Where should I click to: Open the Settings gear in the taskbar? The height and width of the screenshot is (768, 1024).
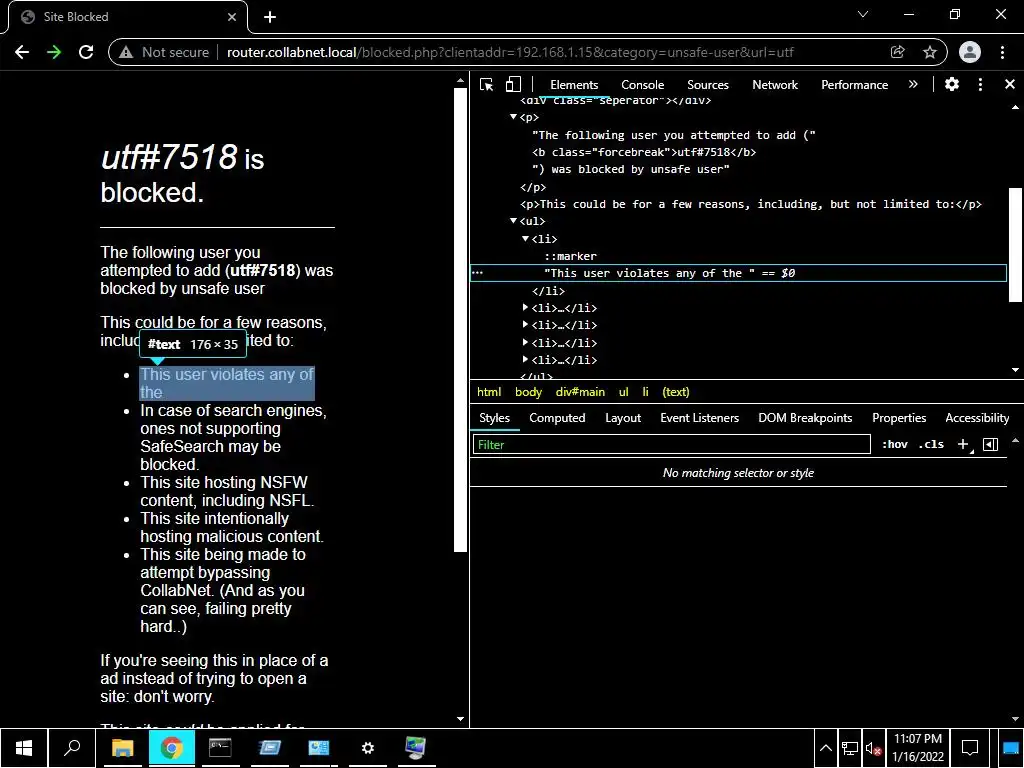tap(368, 748)
